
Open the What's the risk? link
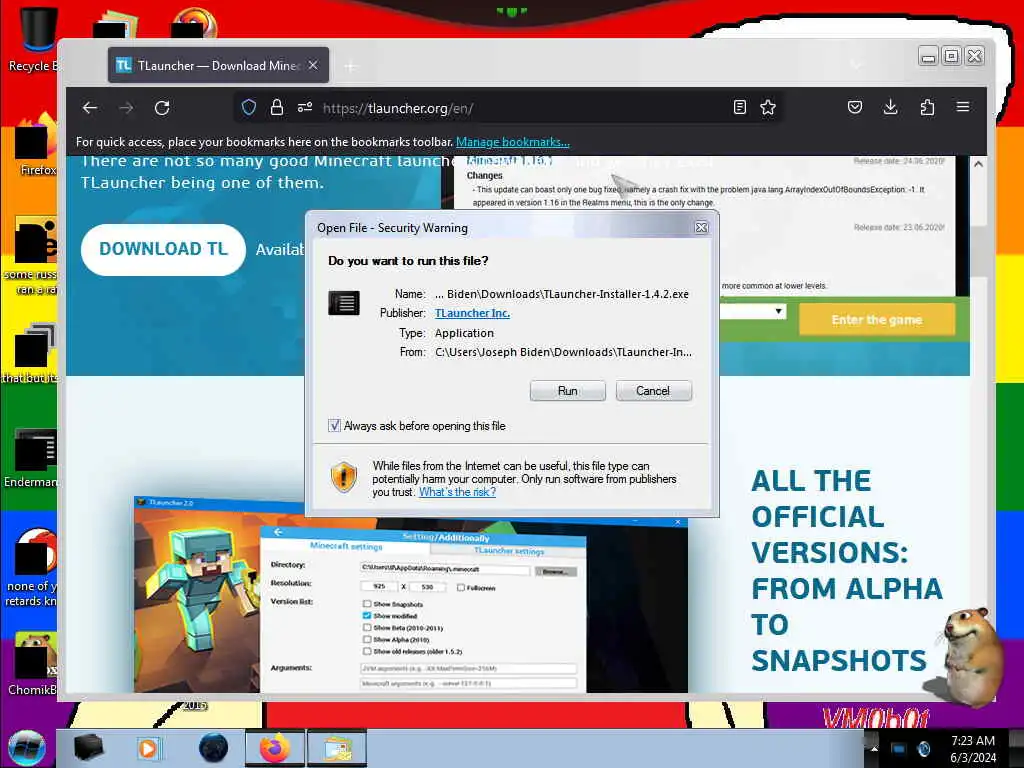tap(457, 492)
